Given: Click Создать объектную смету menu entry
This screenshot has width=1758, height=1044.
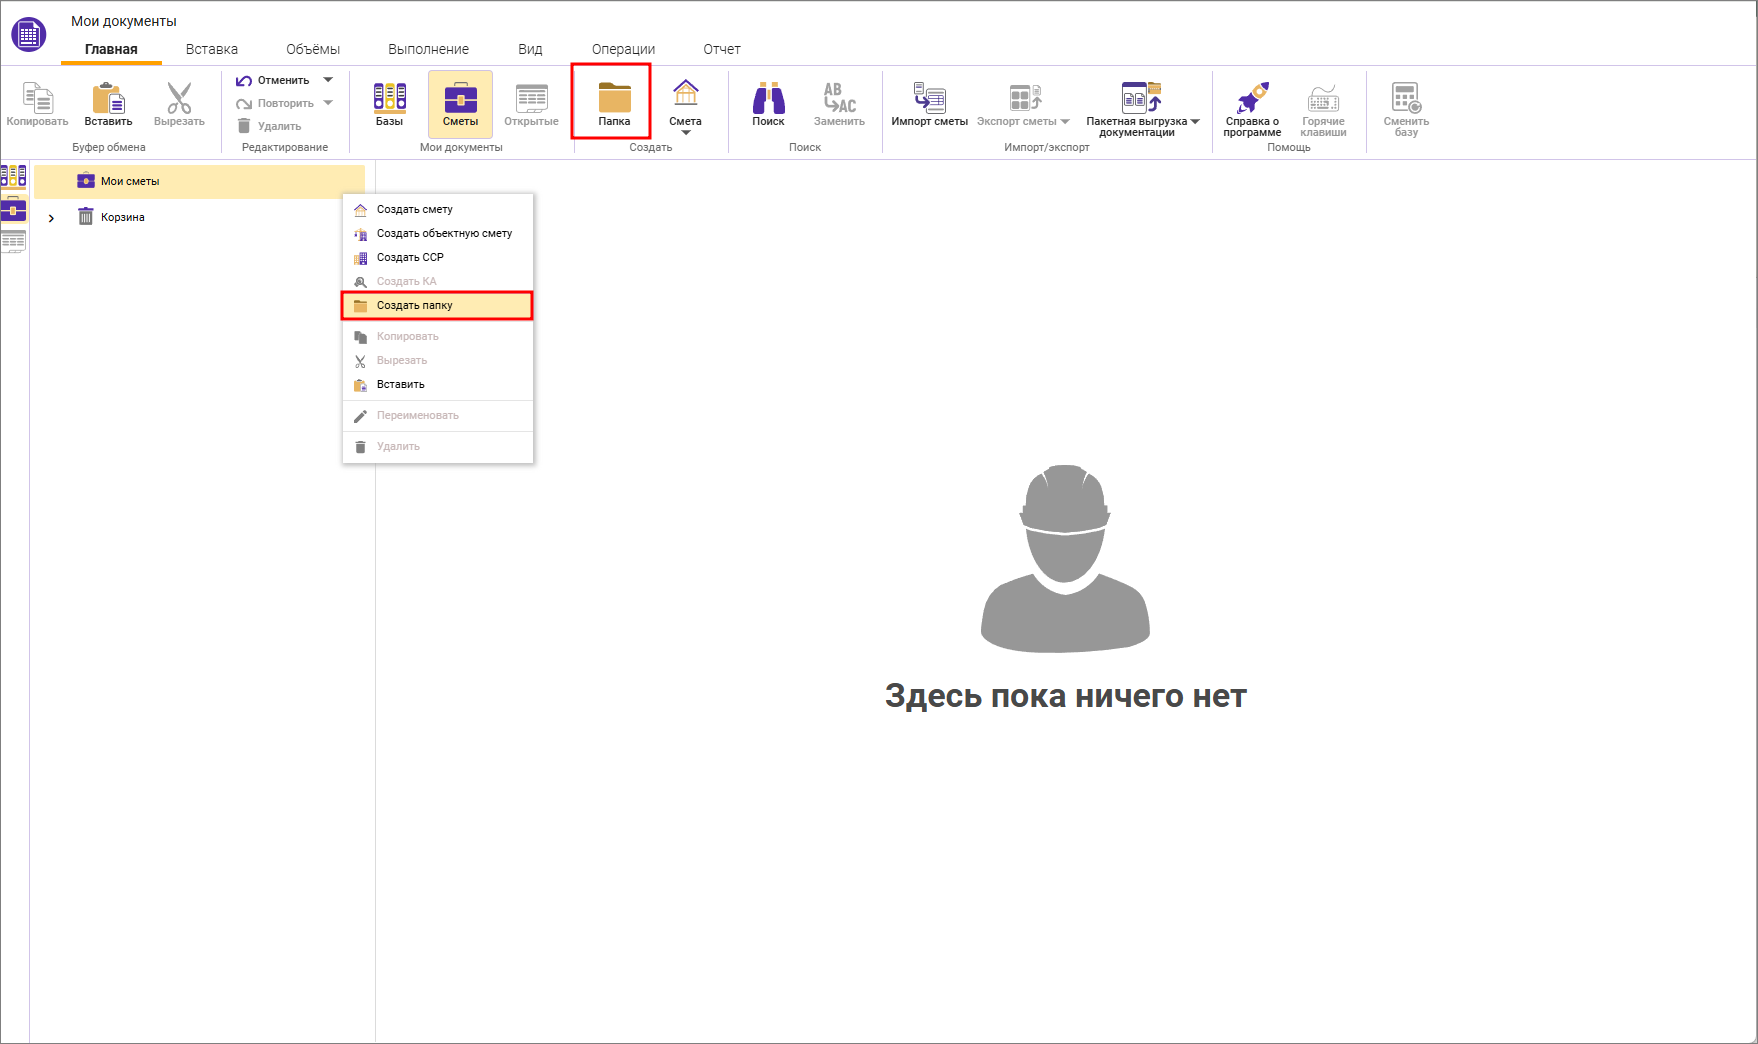Looking at the screenshot, I should point(444,234).
